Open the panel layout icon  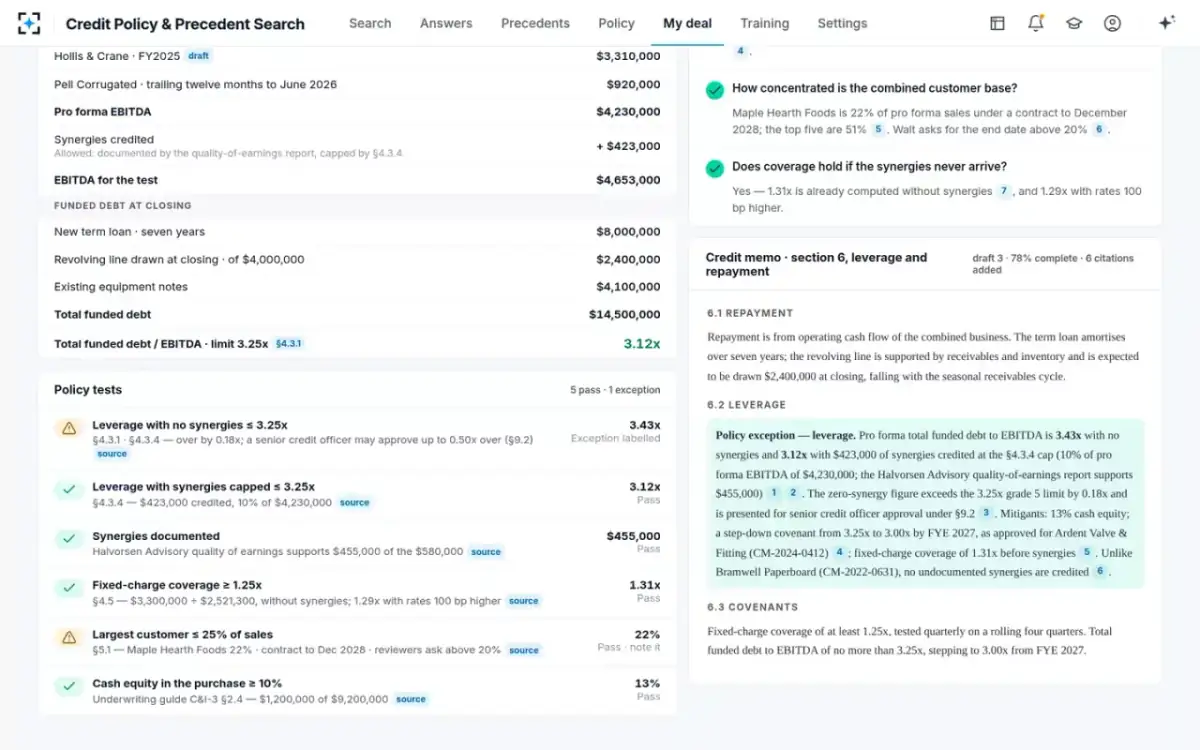pos(997,23)
